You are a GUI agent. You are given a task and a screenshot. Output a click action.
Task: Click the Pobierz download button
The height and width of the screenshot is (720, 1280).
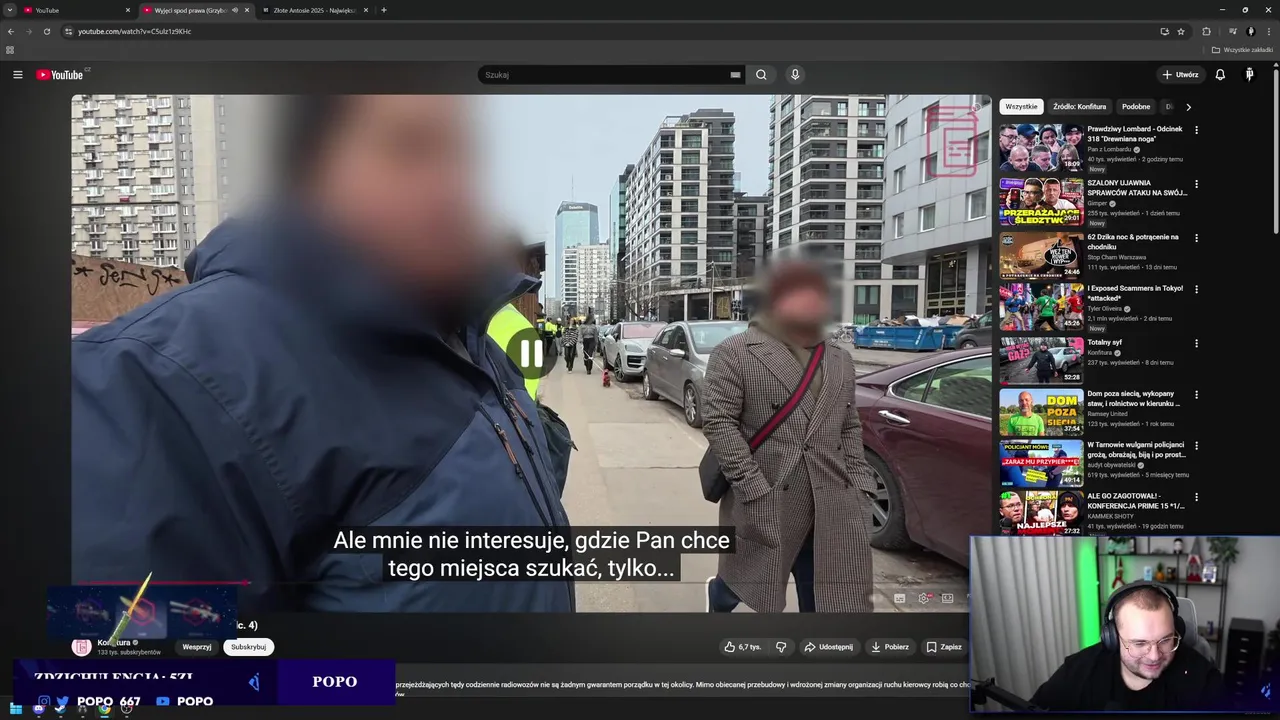coord(890,647)
